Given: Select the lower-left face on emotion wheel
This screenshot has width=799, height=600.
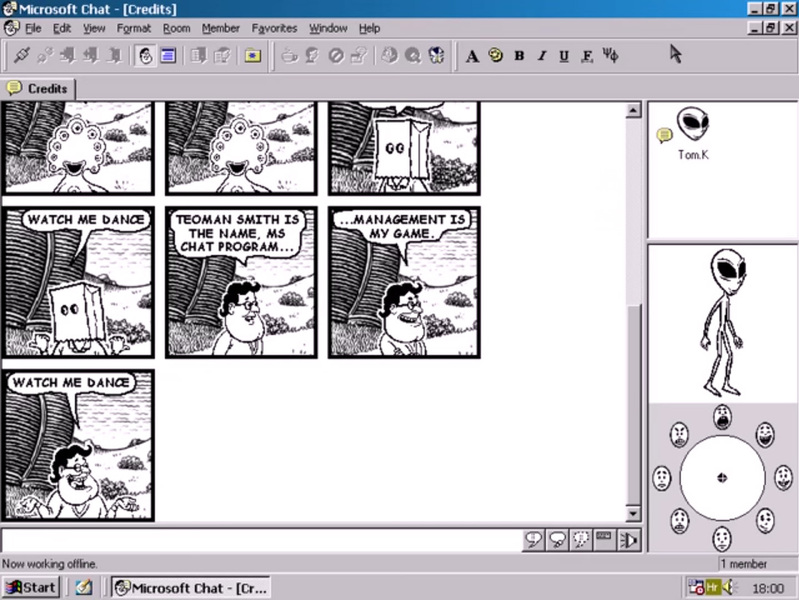Looking at the screenshot, I should tap(679, 521).
